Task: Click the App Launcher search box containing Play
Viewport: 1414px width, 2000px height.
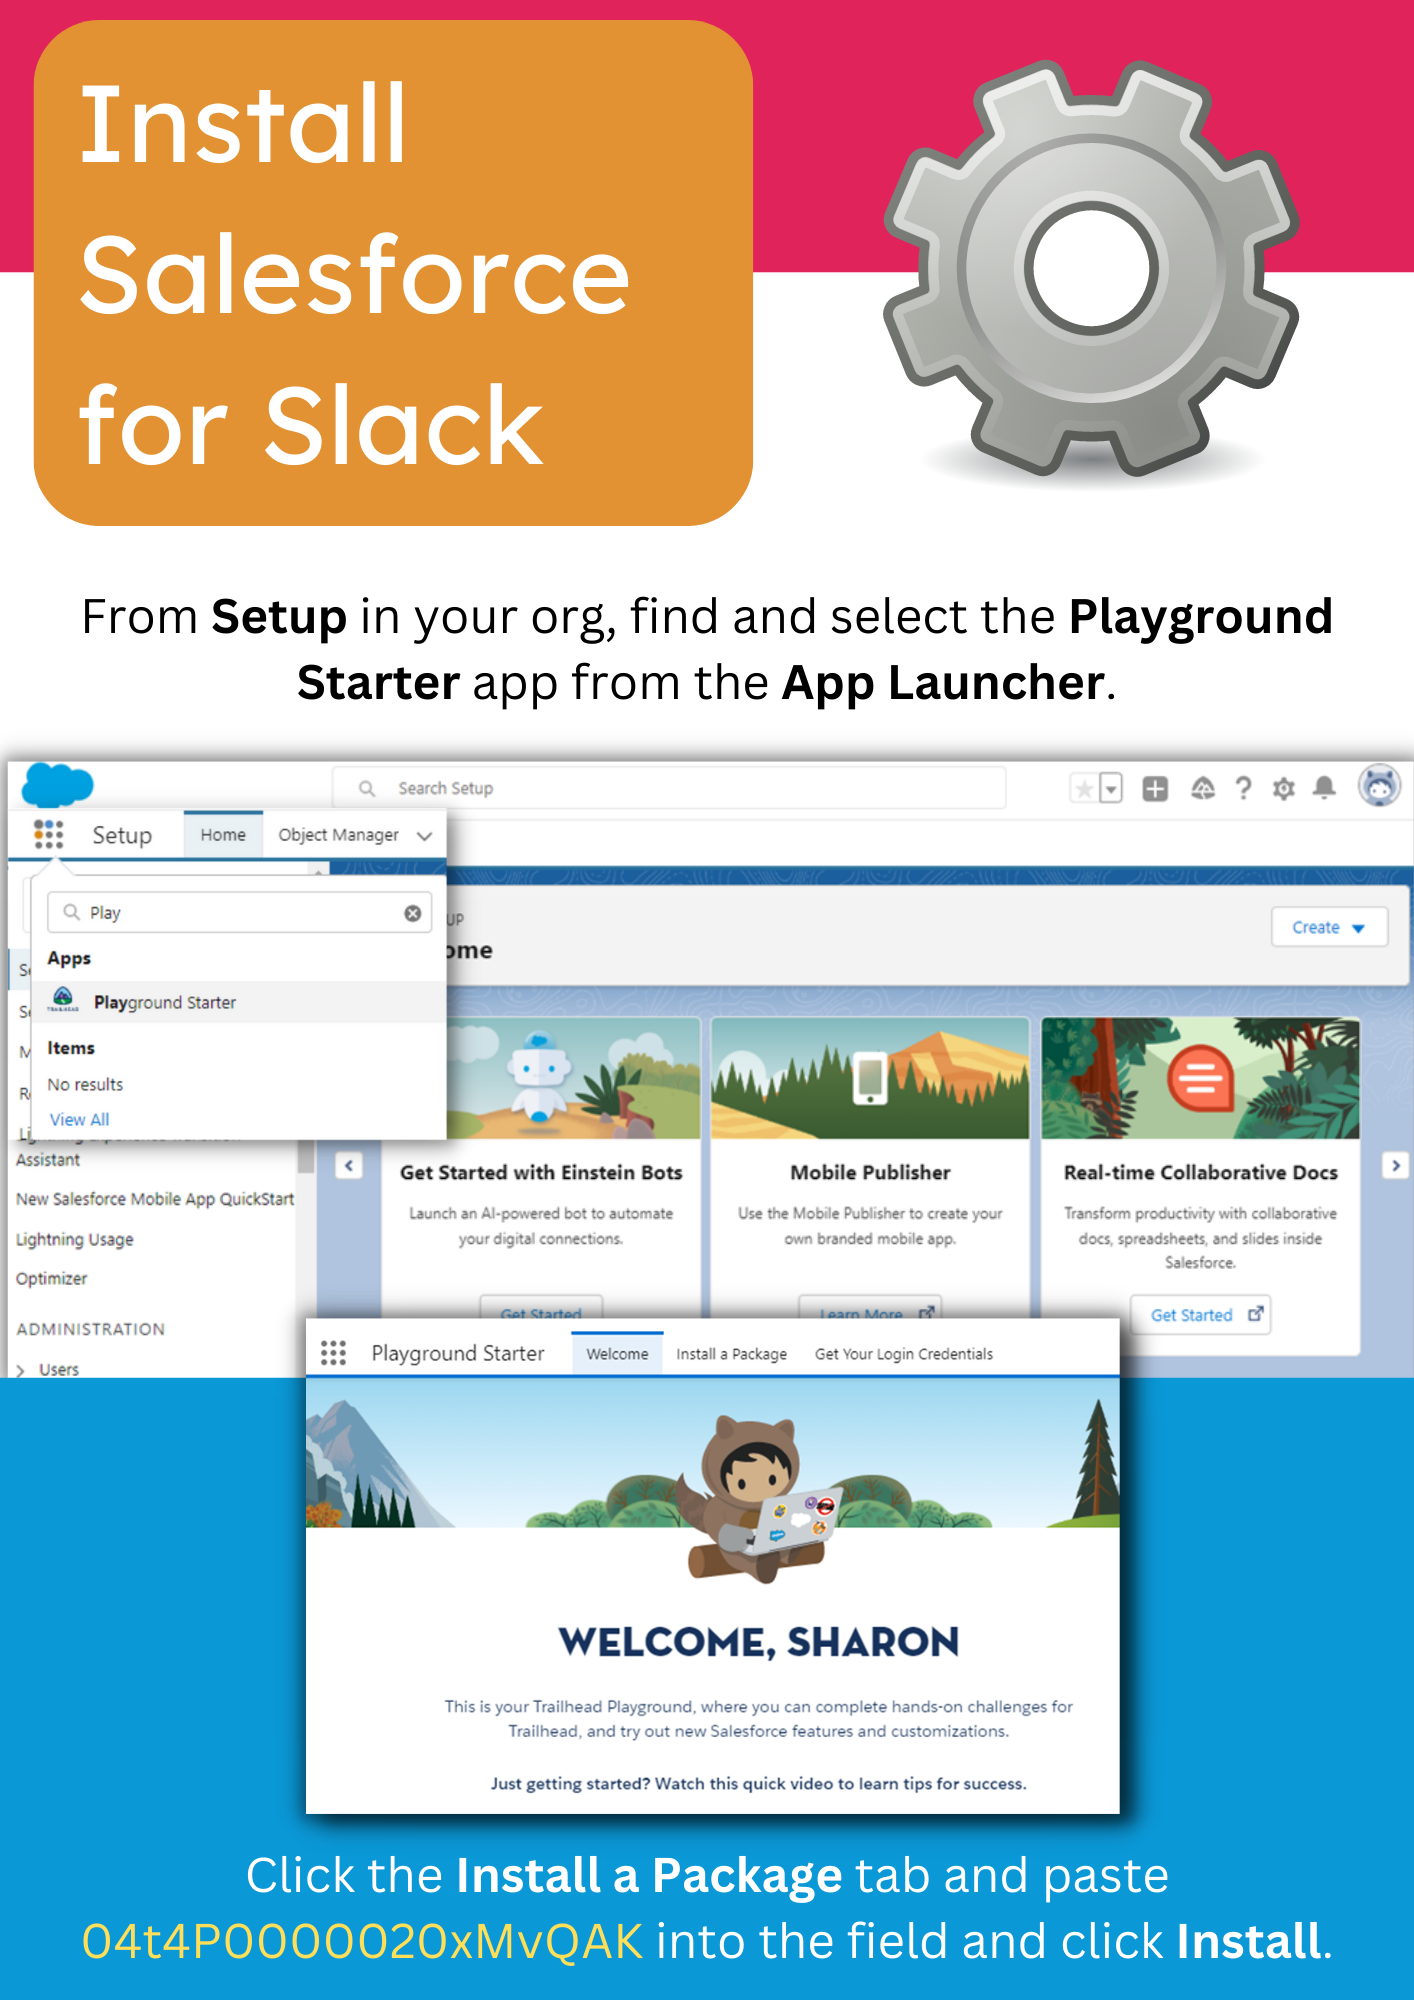Action: (240, 912)
